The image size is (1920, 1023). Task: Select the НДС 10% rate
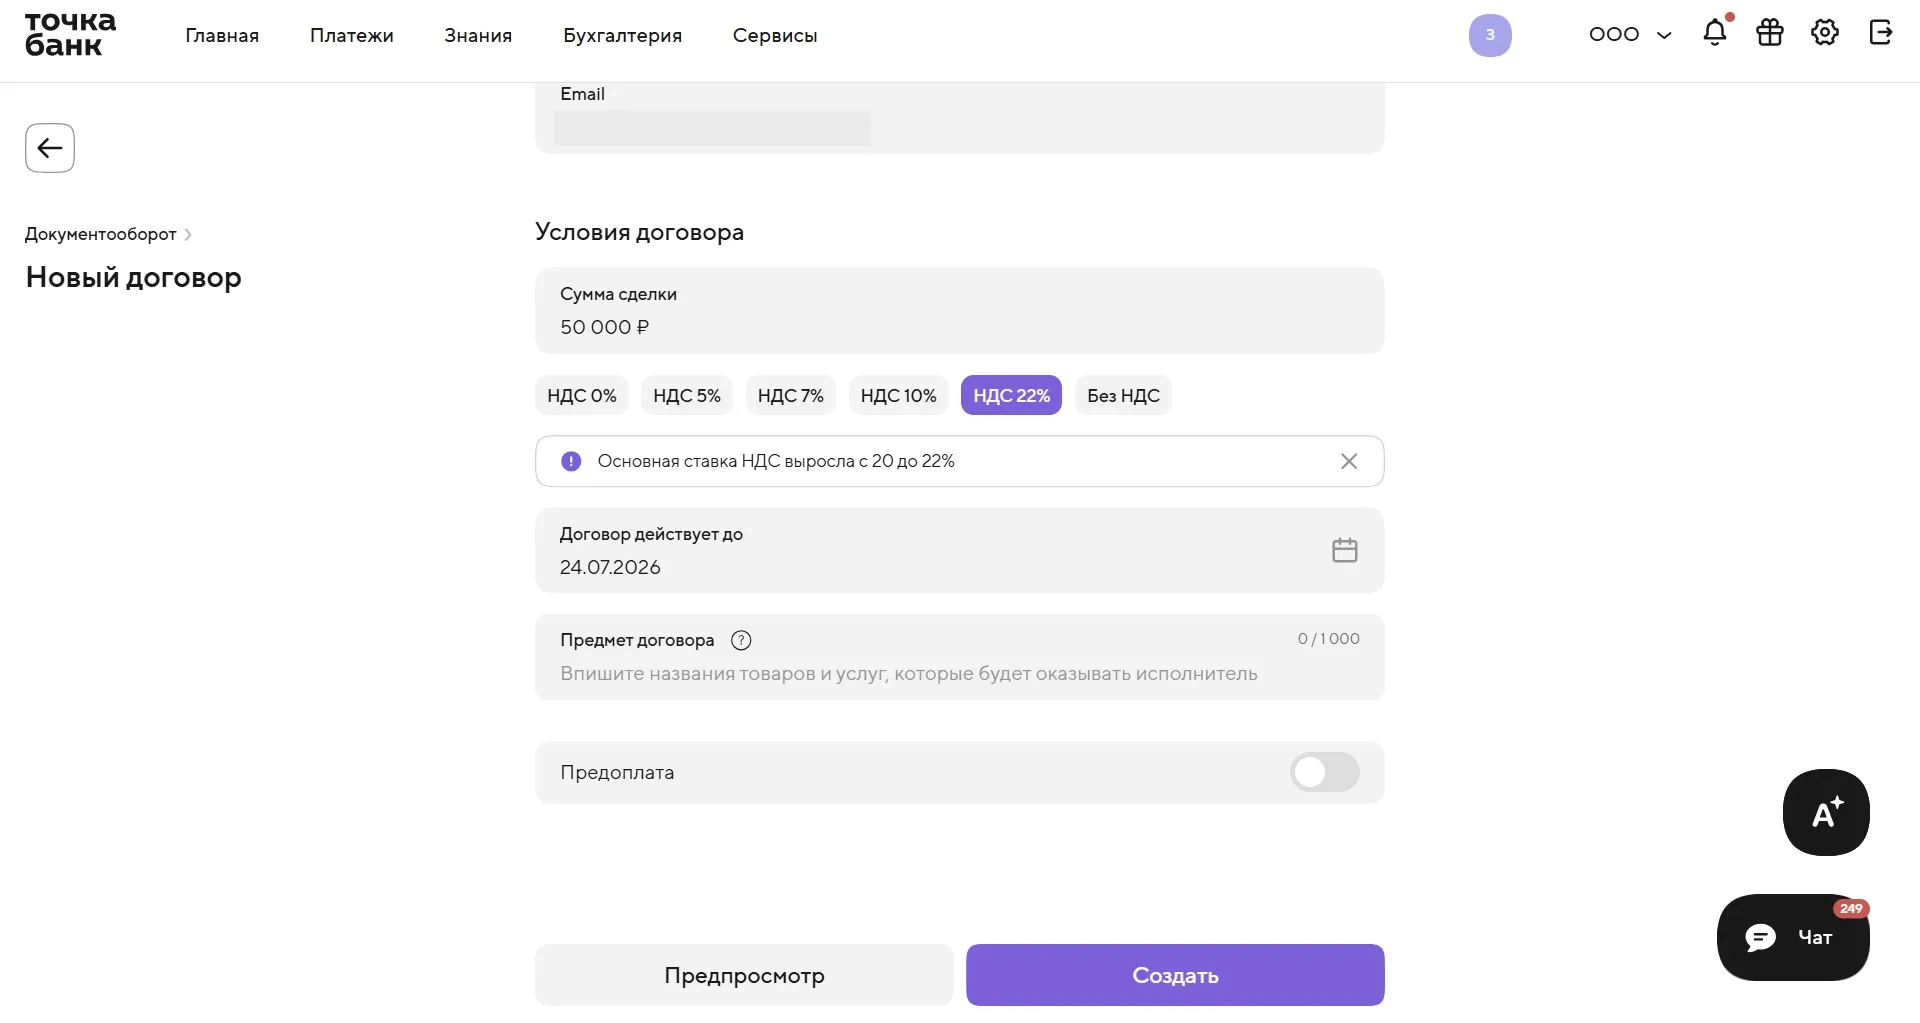(x=898, y=395)
